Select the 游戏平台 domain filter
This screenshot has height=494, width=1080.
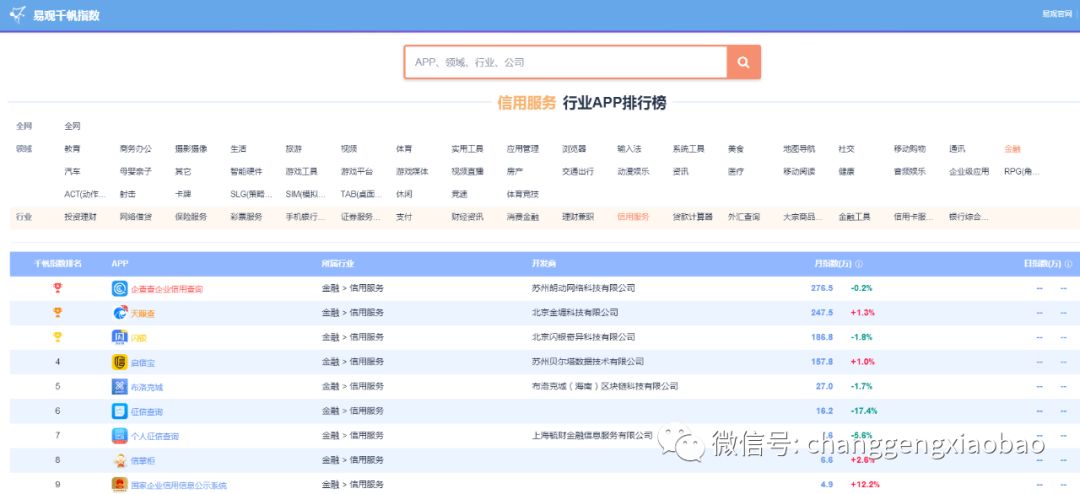tap(357, 172)
